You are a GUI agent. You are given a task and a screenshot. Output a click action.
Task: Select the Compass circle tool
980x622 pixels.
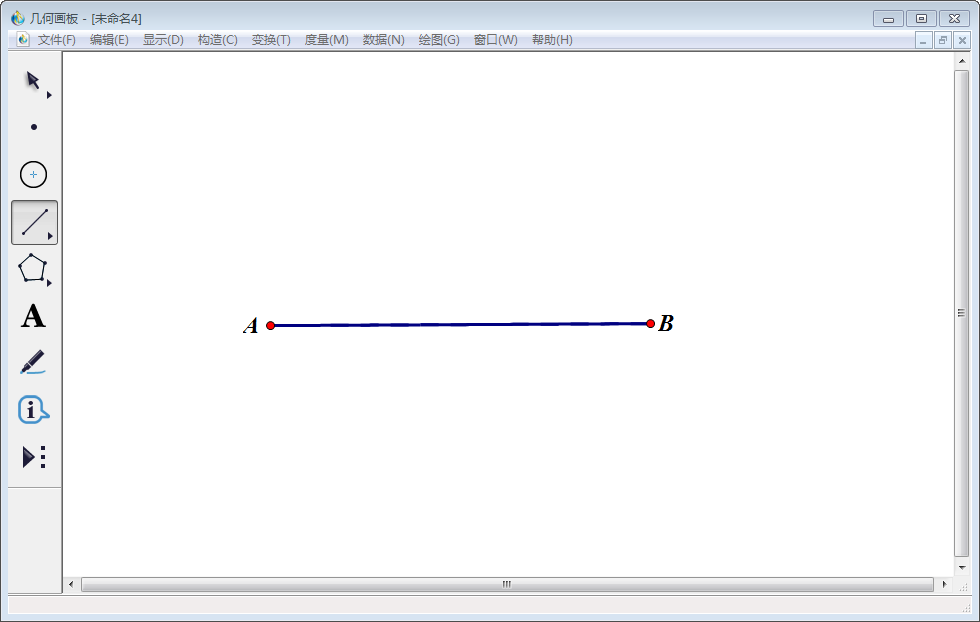pos(33,174)
